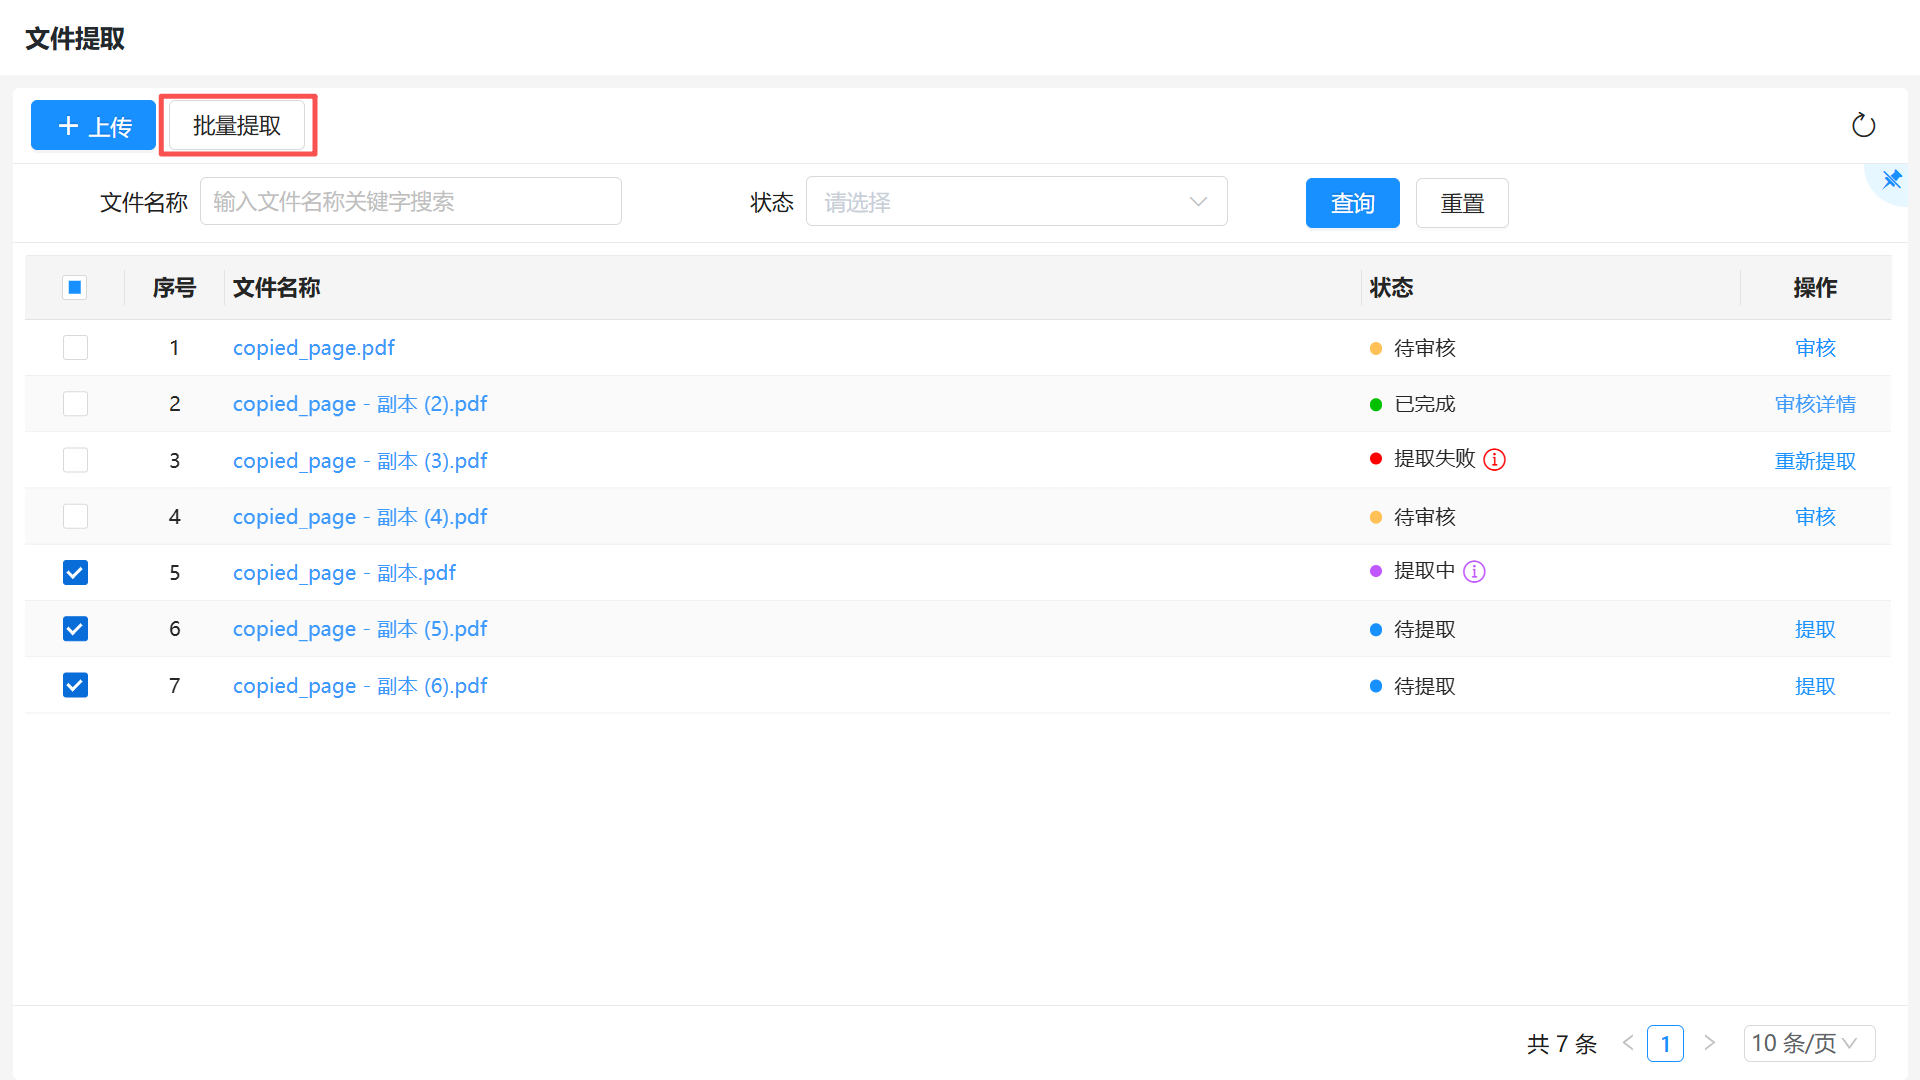Open the copied_page.pdf file link
The height and width of the screenshot is (1080, 1920).
click(313, 348)
